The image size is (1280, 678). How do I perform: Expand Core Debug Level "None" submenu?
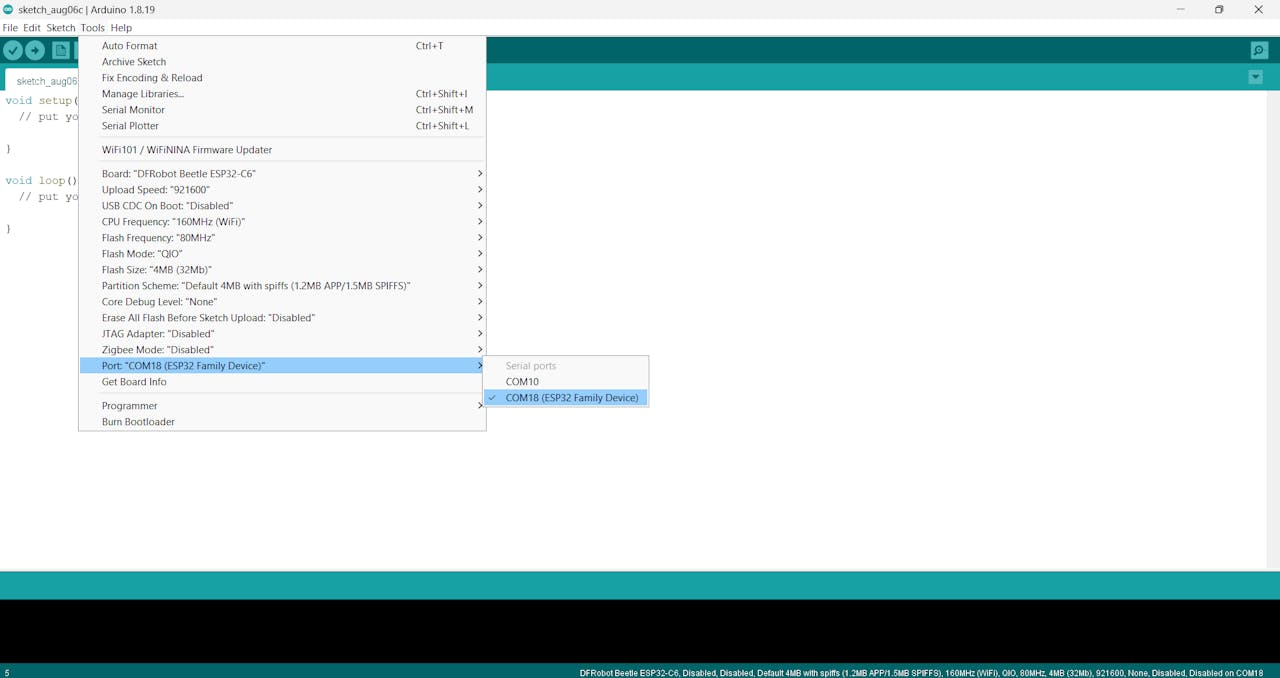tap(282, 302)
